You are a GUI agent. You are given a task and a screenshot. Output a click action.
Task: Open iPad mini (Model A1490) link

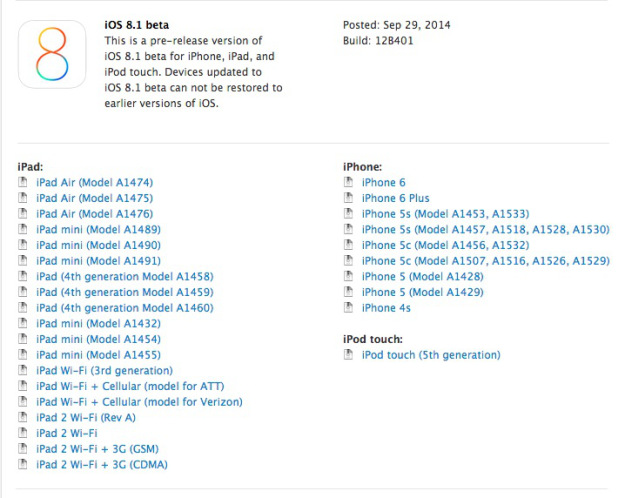(97, 246)
